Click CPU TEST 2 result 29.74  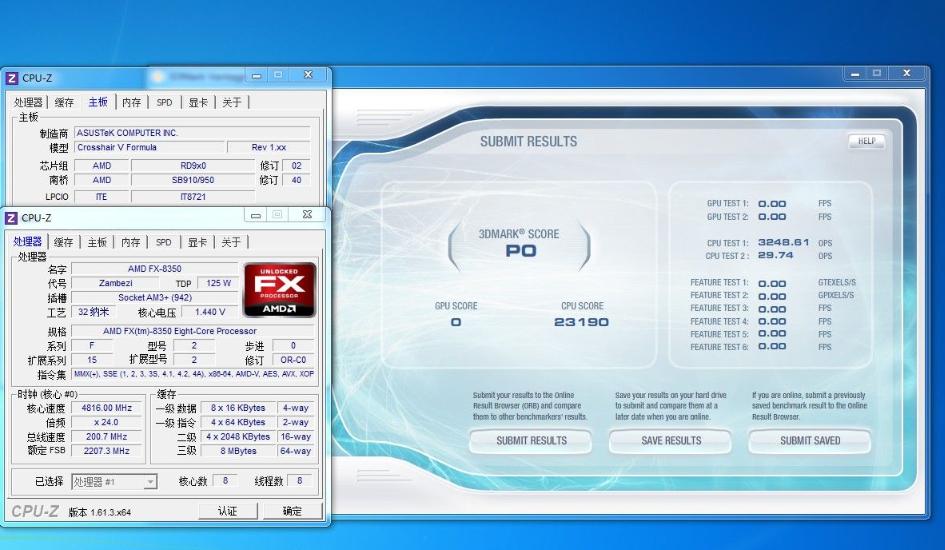click(x=776, y=255)
